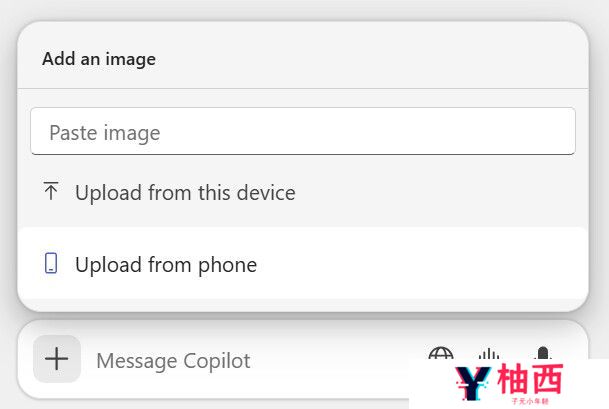Image resolution: width=609 pixels, height=409 pixels.
Task: Click the Paste image placeholder text
Action: click(x=105, y=133)
